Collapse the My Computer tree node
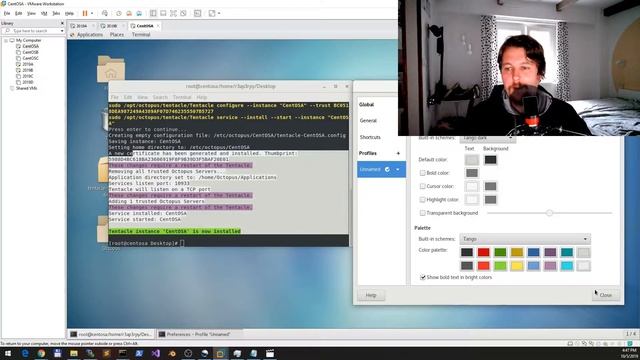The height and width of the screenshot is (360, 640). tap(6, 40)
